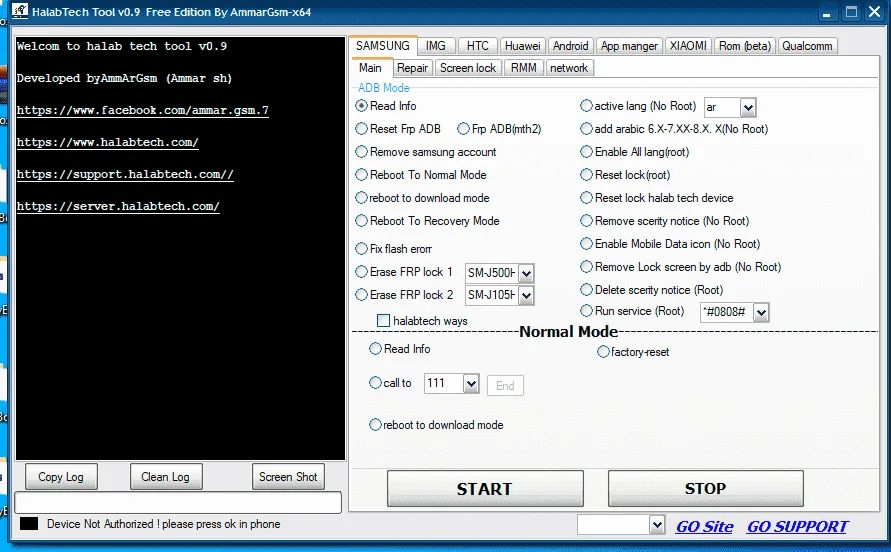Switch to the HTC tab
Screen dimensions: 891x552
pyautogui.click(x=478, y=46)
